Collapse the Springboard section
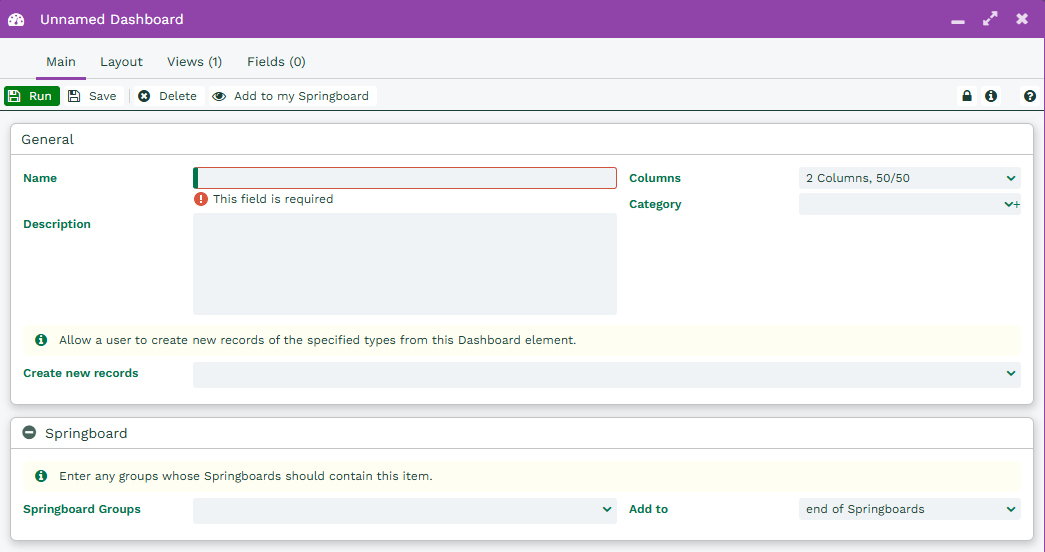This screenshot has height=552, width=1045. pyautogui.click(x=29, y=434)
